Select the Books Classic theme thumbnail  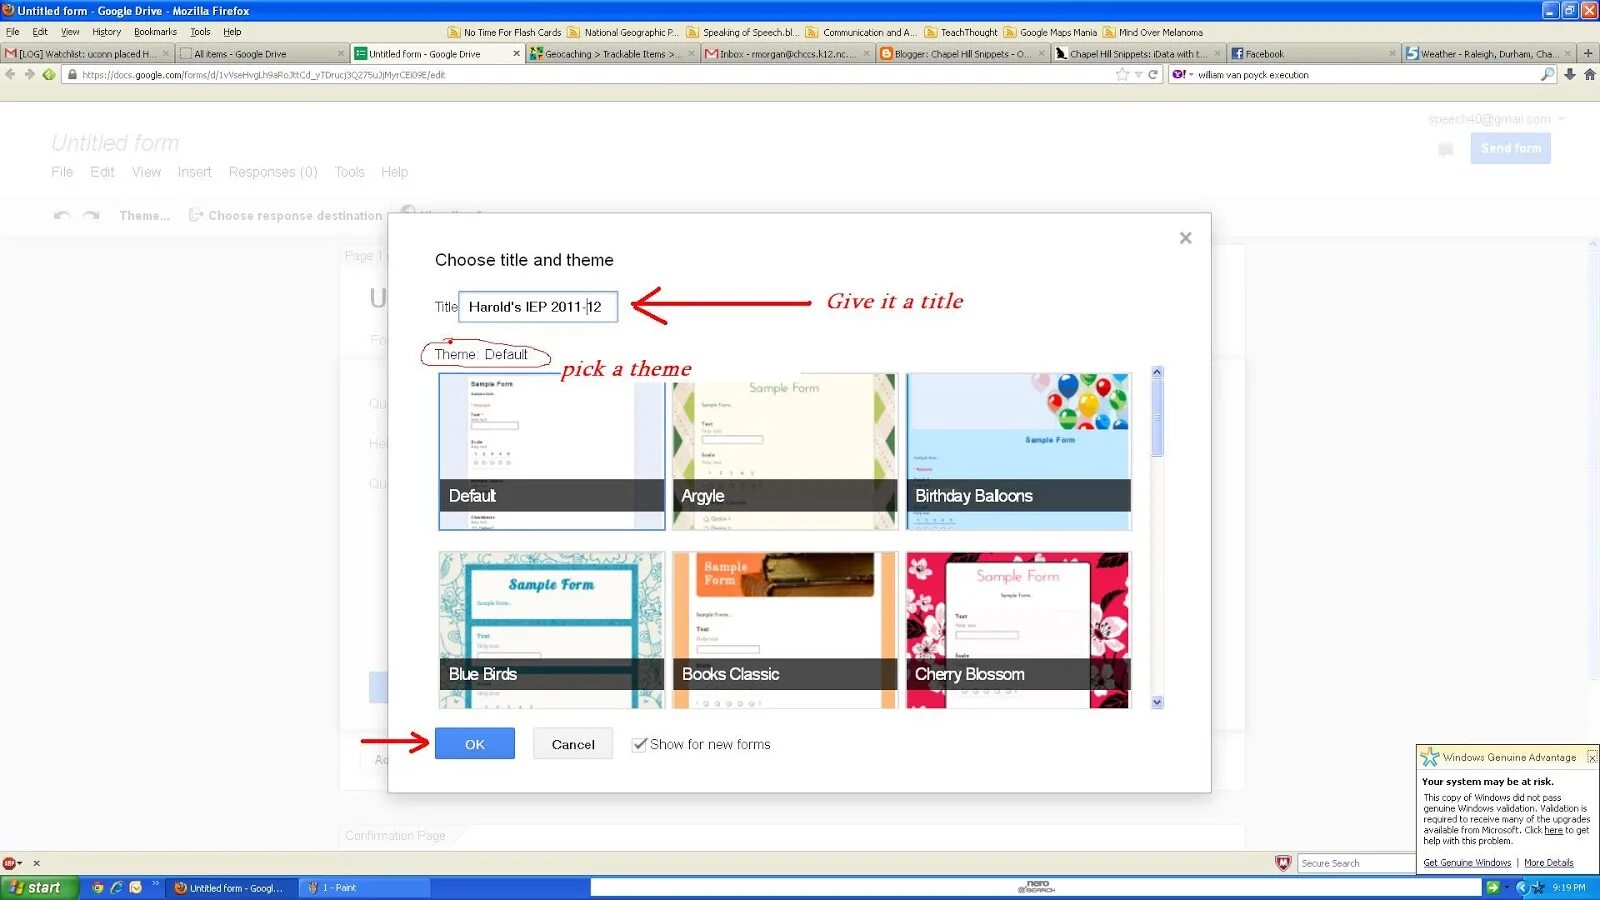(785, 630)
